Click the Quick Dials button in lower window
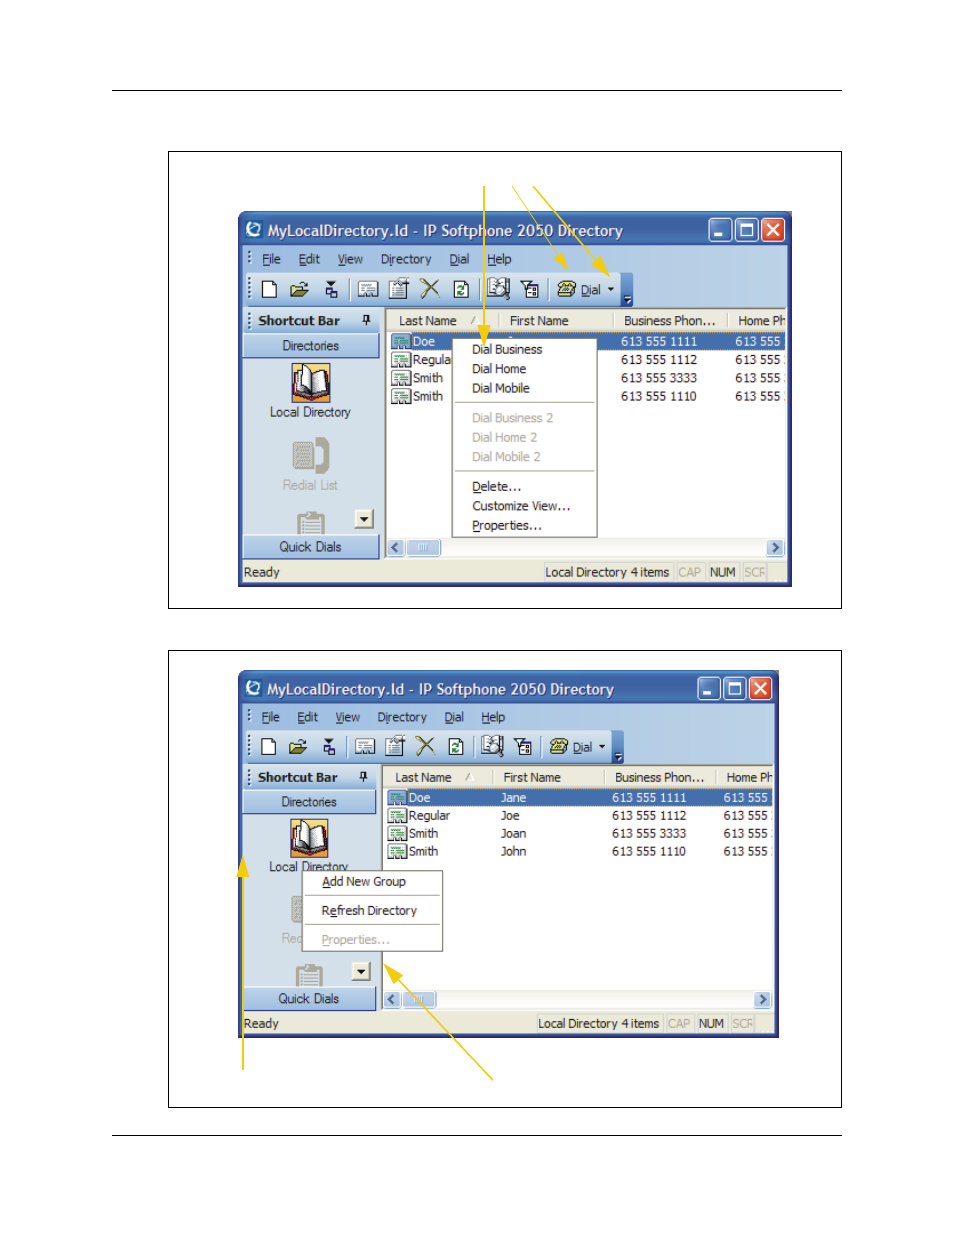The height and width of the screenshot is (1235, 954). [x=309, y=999]
